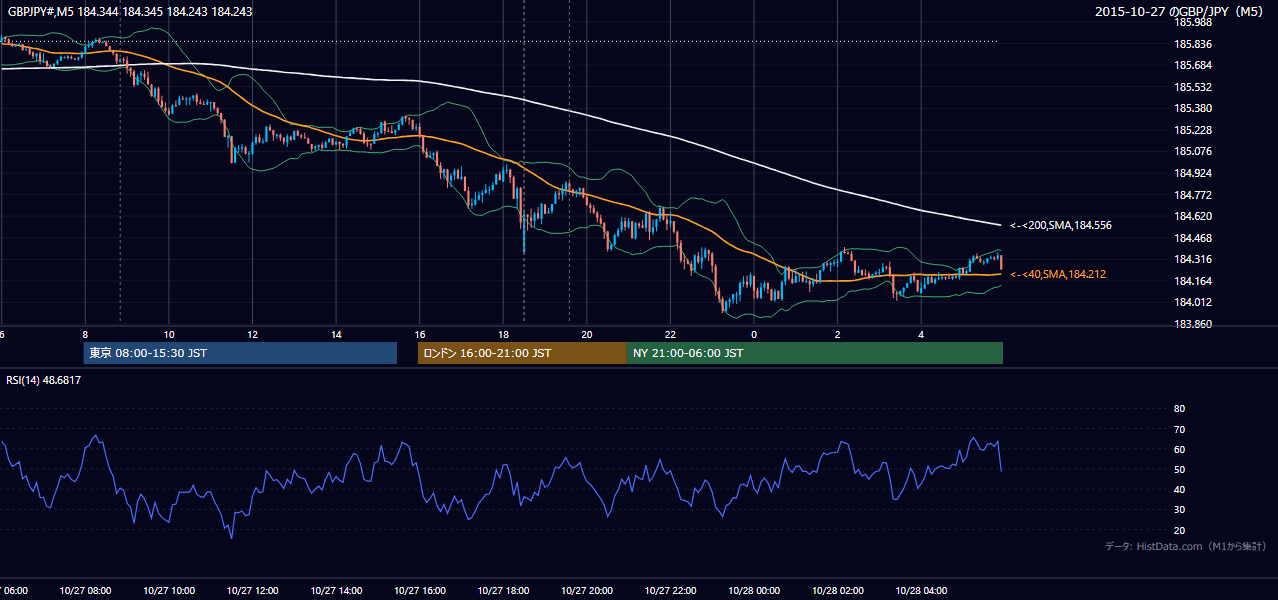Click price axis label 184.316
Screen dimensions: 1278x600
(1193, 259)
